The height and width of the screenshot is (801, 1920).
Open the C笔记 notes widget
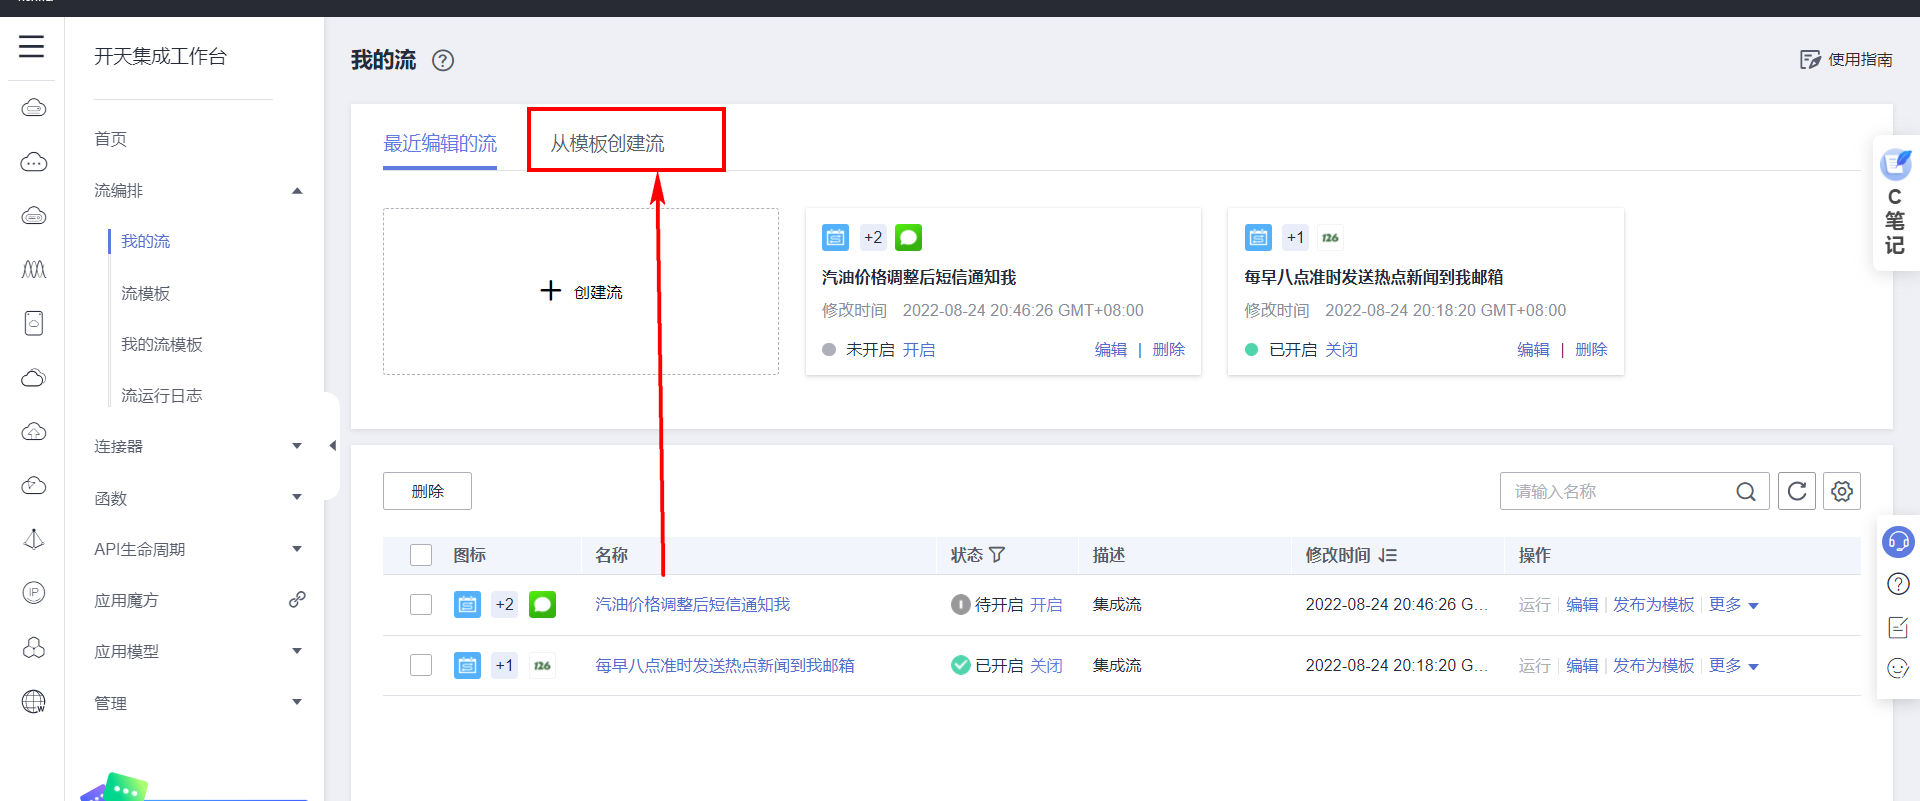[1896, 204]
